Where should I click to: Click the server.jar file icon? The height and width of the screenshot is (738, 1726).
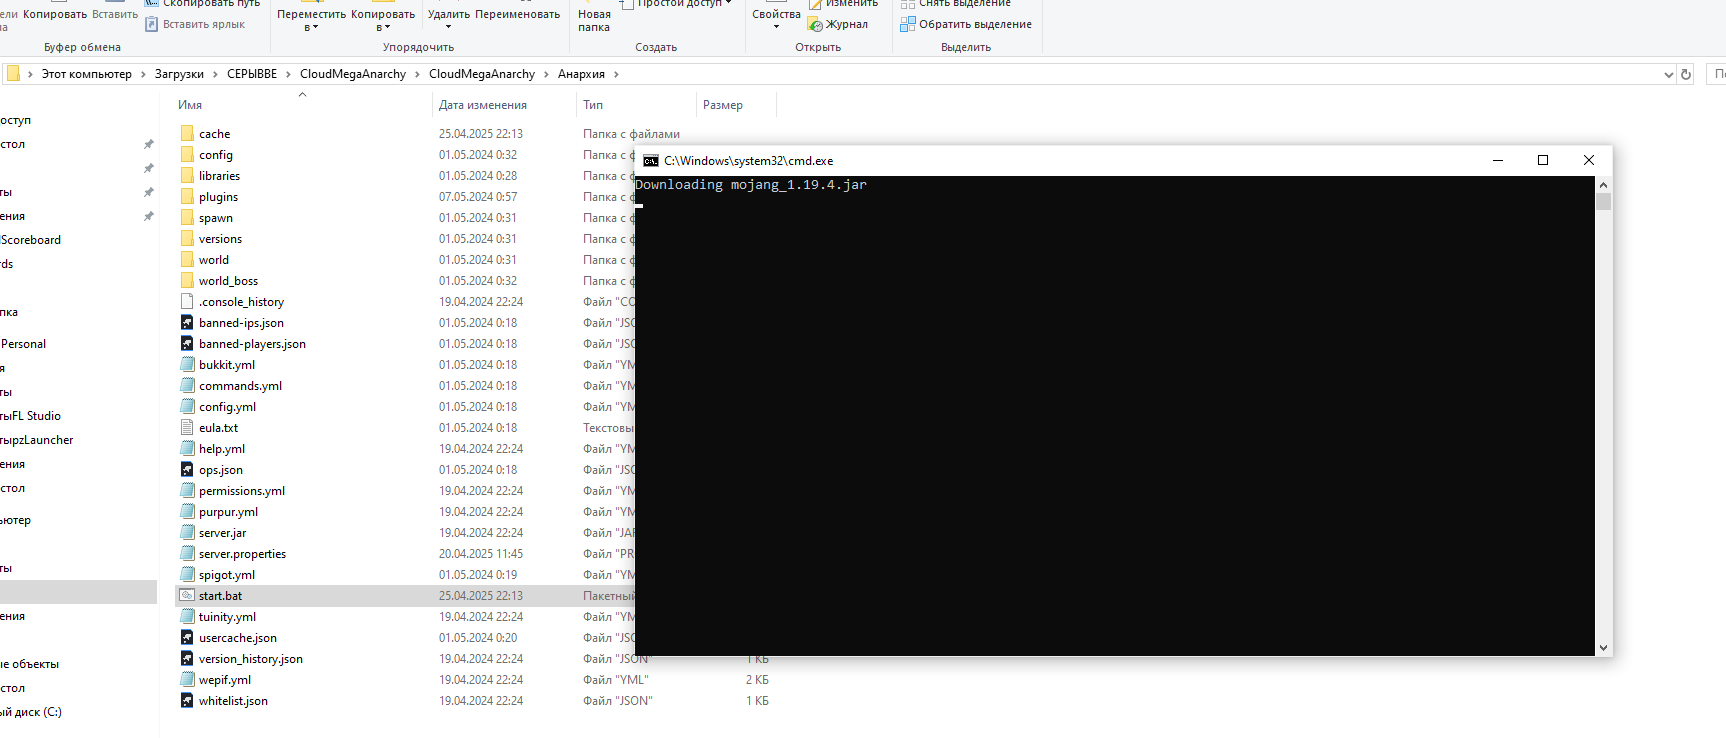coord(187,532)
